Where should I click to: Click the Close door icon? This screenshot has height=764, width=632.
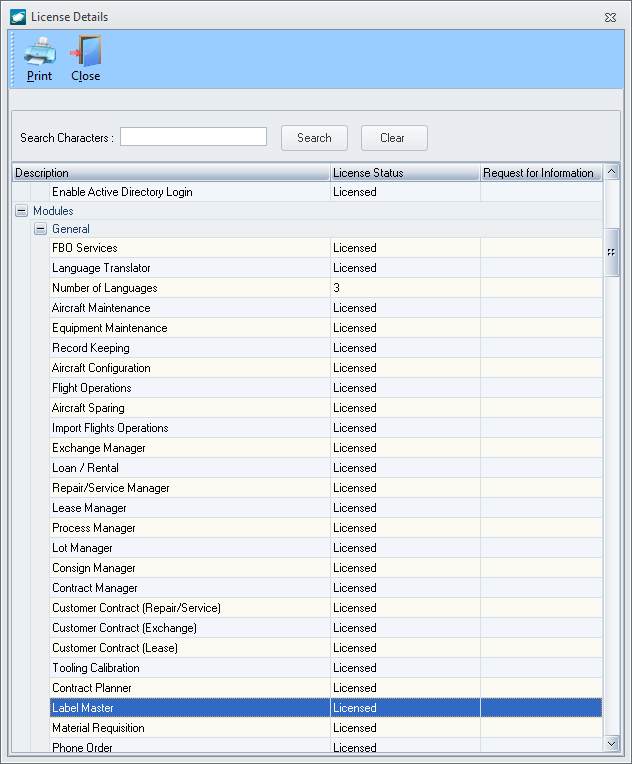coord(86,51)
